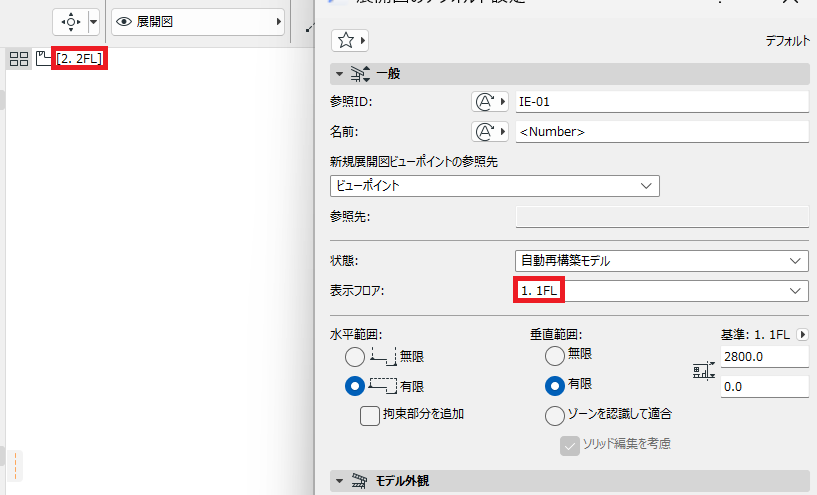The image size is (817, 495).
Task: Select ゾーンを認識して適合 radio option
Action: tap(554, 415)
